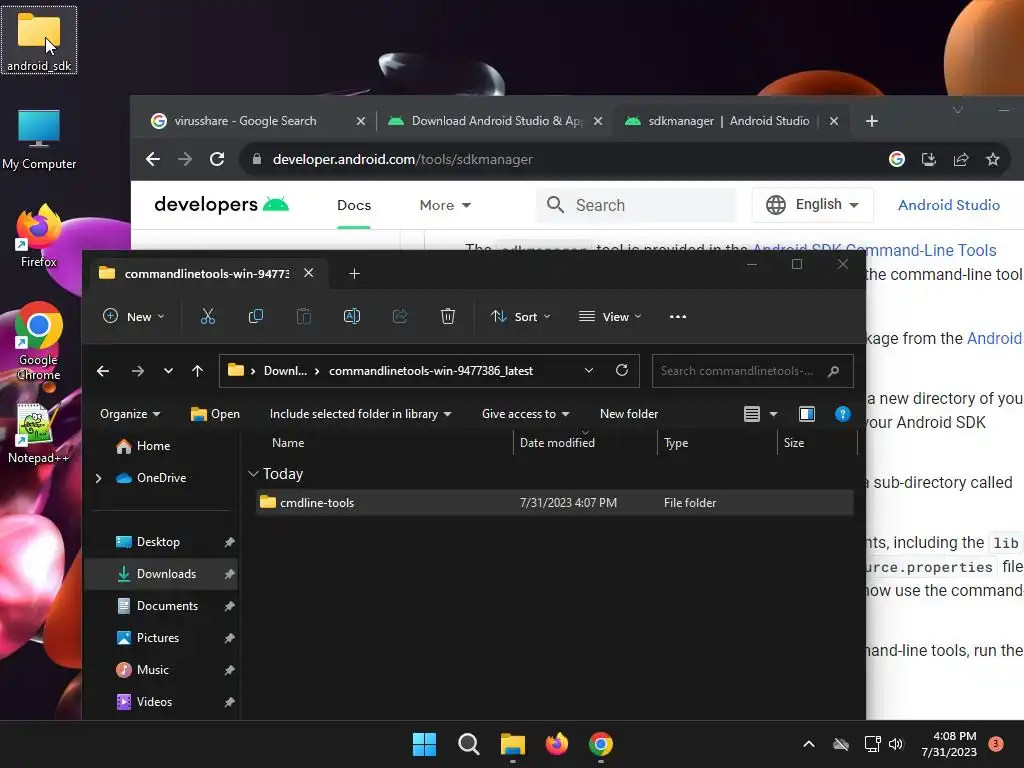
Task: Open Documents in navigation pane
Action: pyautogui.click(x=161, y=606)
